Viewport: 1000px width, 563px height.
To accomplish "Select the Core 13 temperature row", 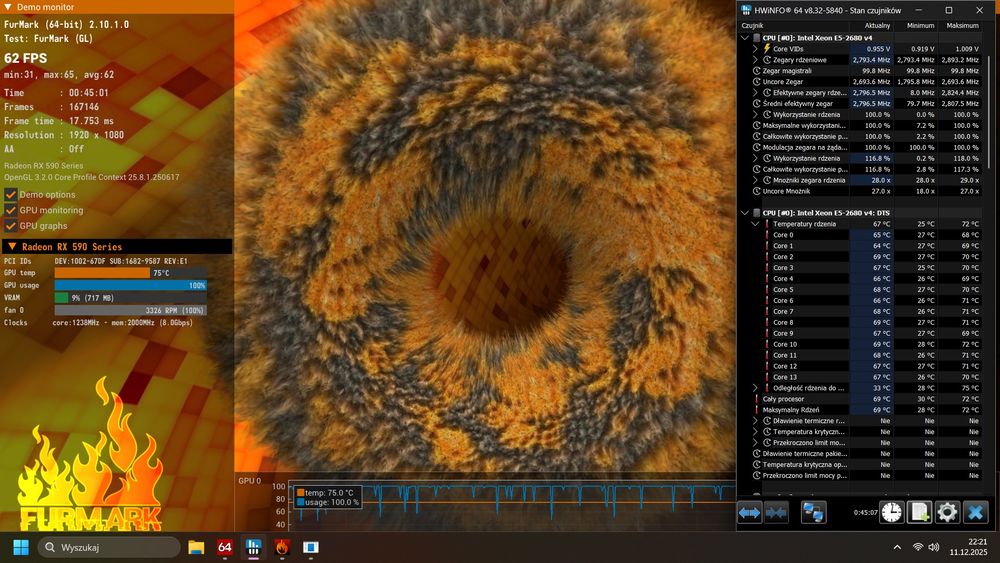I will coord(860,377).
